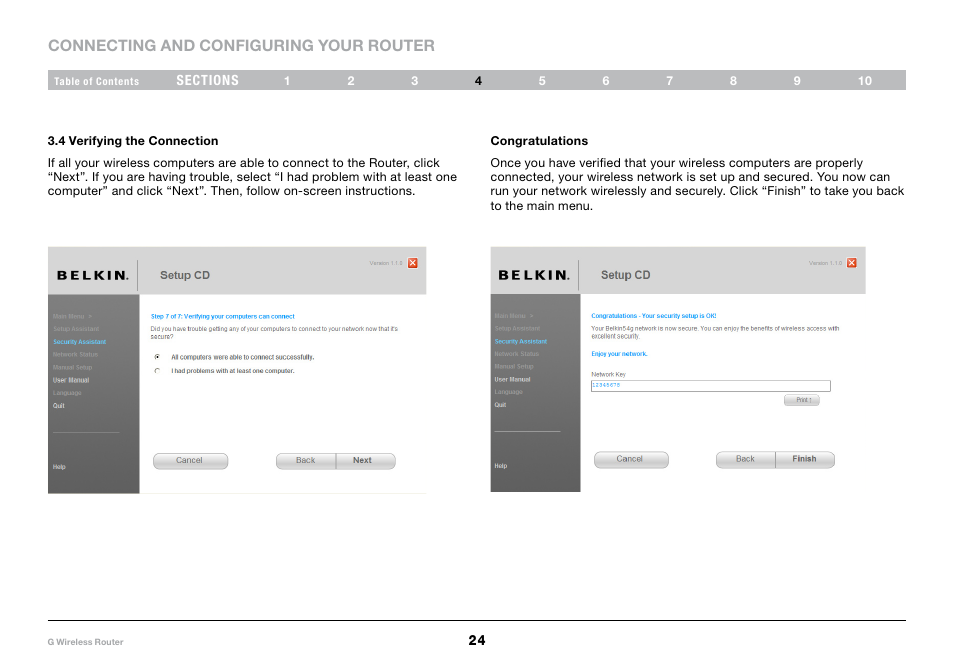Close the left Setup CD window
Viewport: 954px width, 668px height.
pos(413,263)
